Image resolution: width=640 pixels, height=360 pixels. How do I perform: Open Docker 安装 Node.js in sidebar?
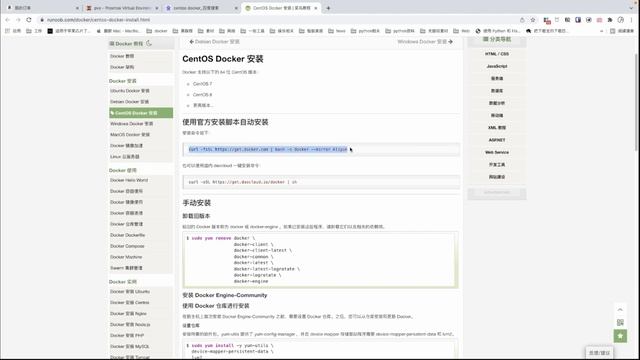tap(130, 325)
